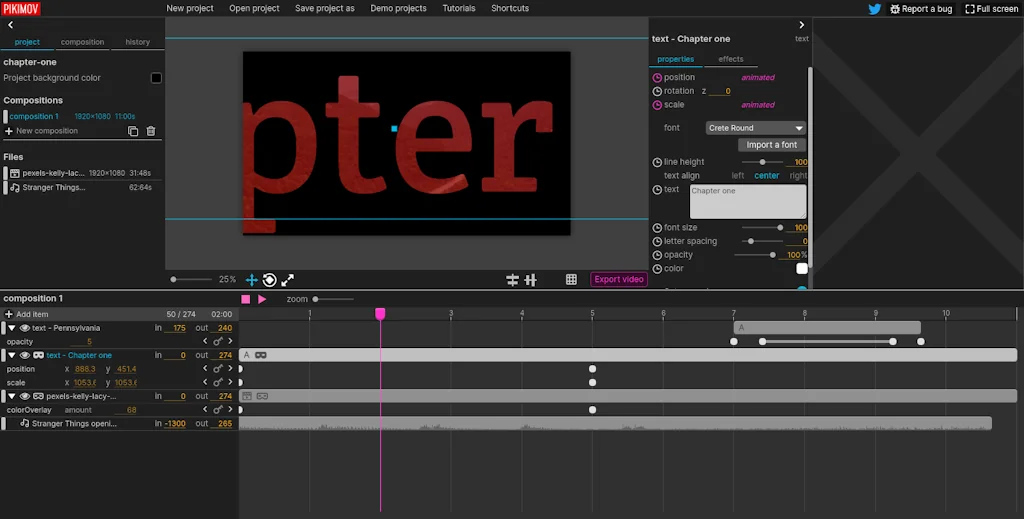Hide the text - Pennsylvania layer
This screenshot has height=519, width=1024.
coord(25,328)
